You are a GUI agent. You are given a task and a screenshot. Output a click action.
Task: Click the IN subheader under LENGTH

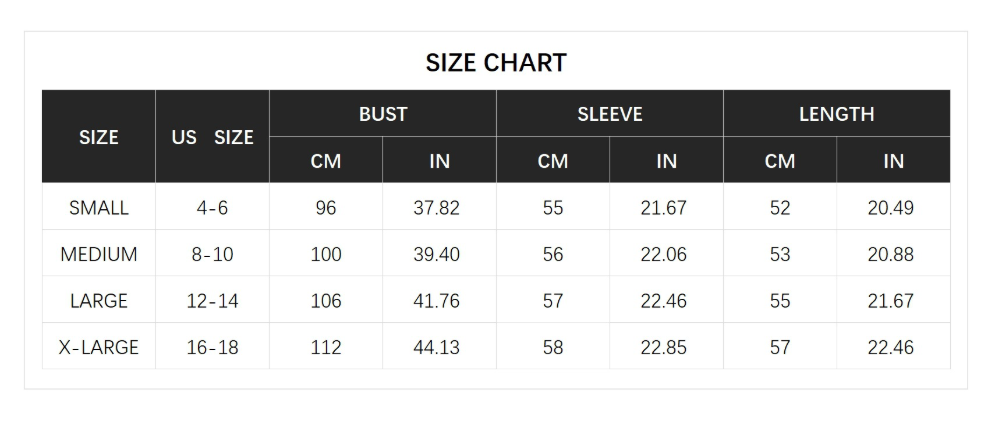pyautogui.click(x=893, y=161)
